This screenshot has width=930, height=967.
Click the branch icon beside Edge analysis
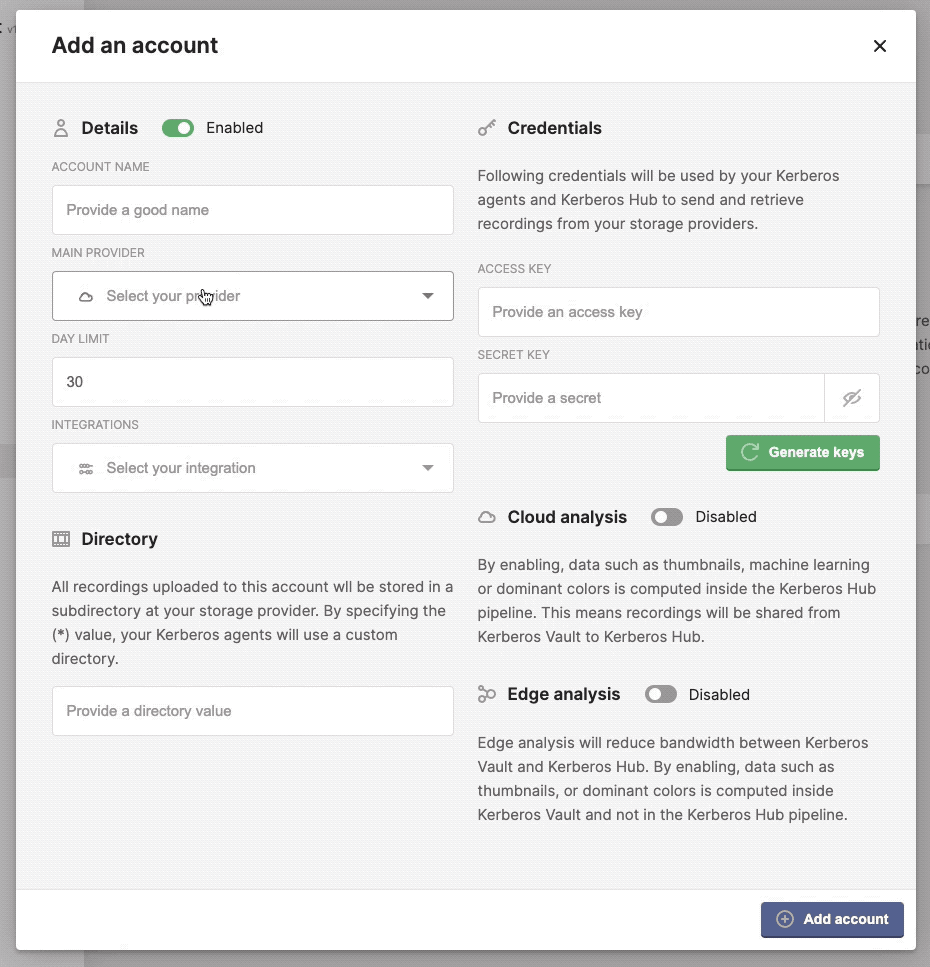487,694
